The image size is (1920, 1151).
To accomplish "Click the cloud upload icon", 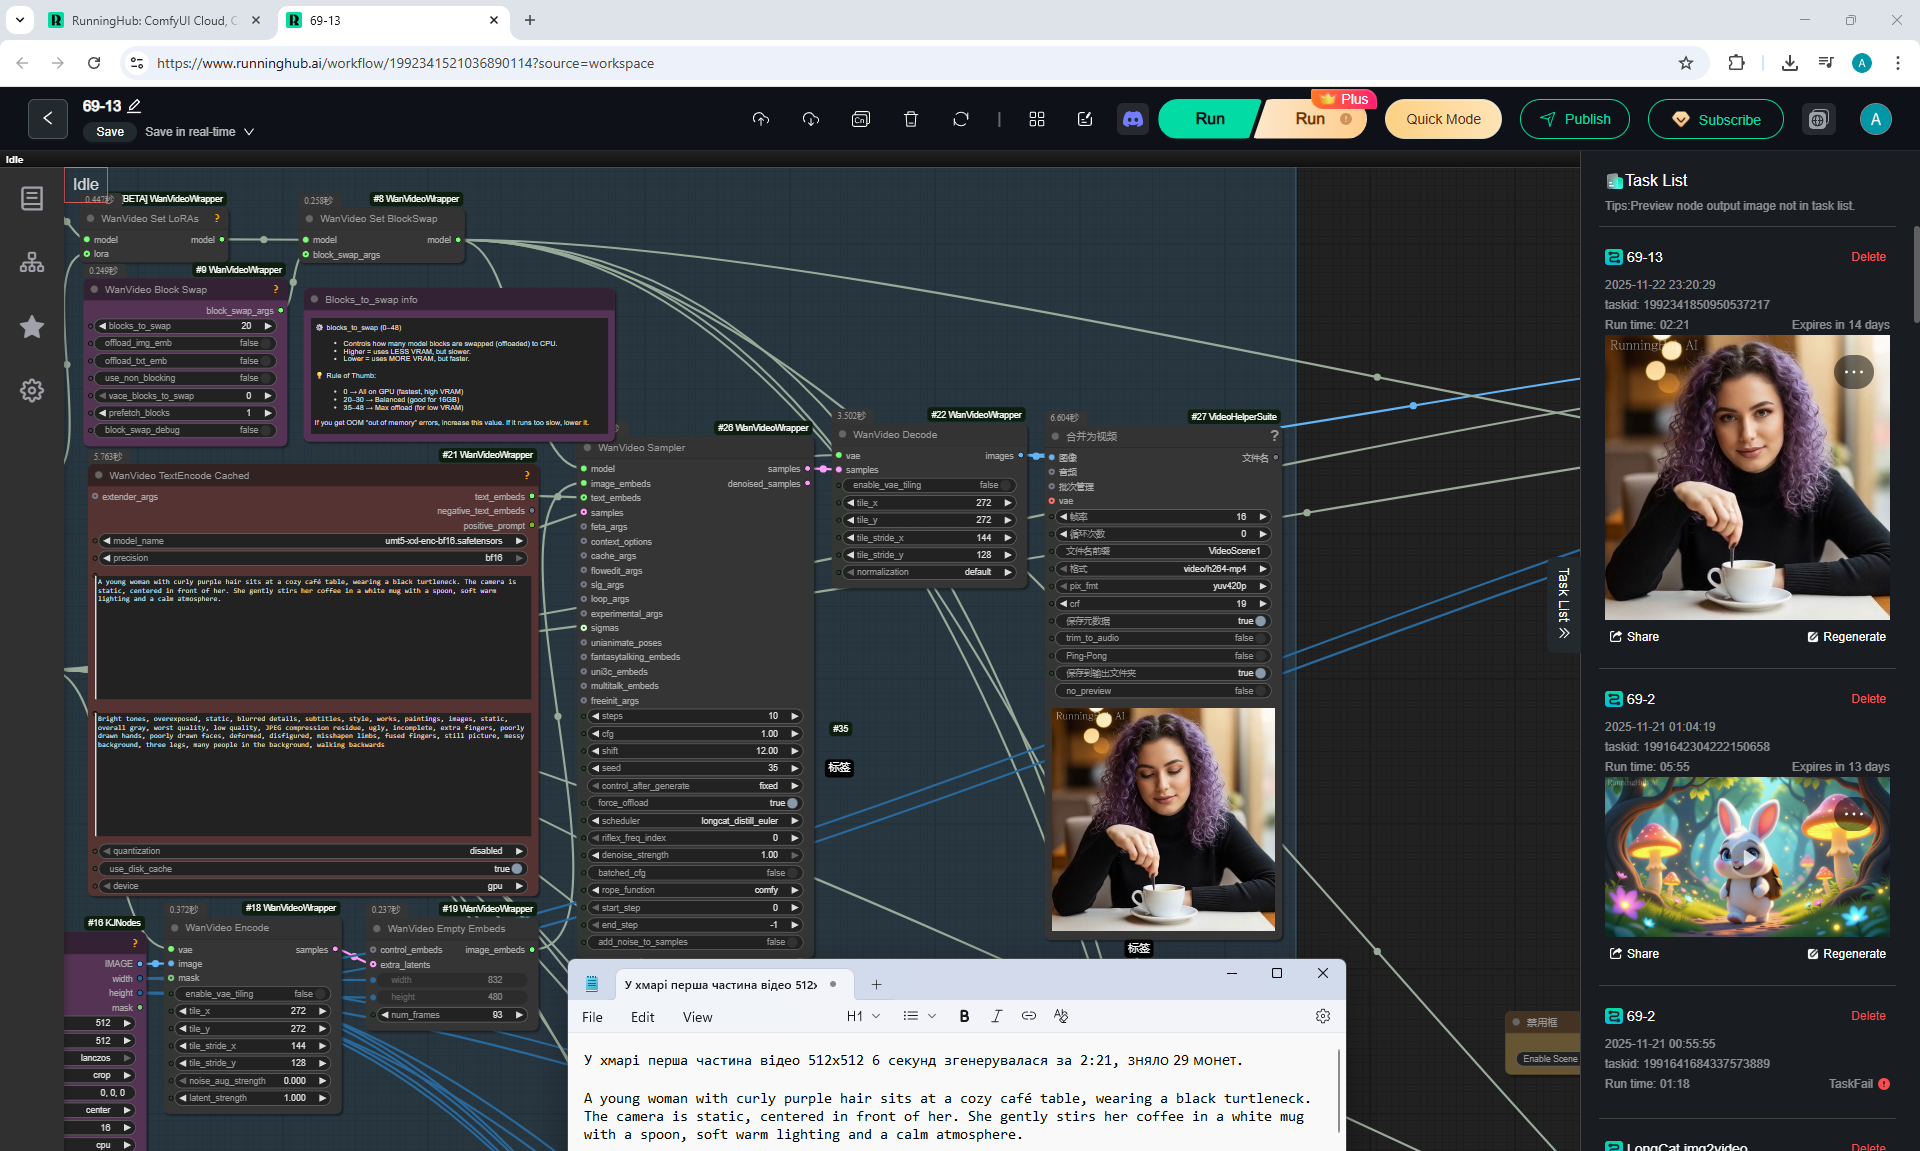I will pos(761,119).
